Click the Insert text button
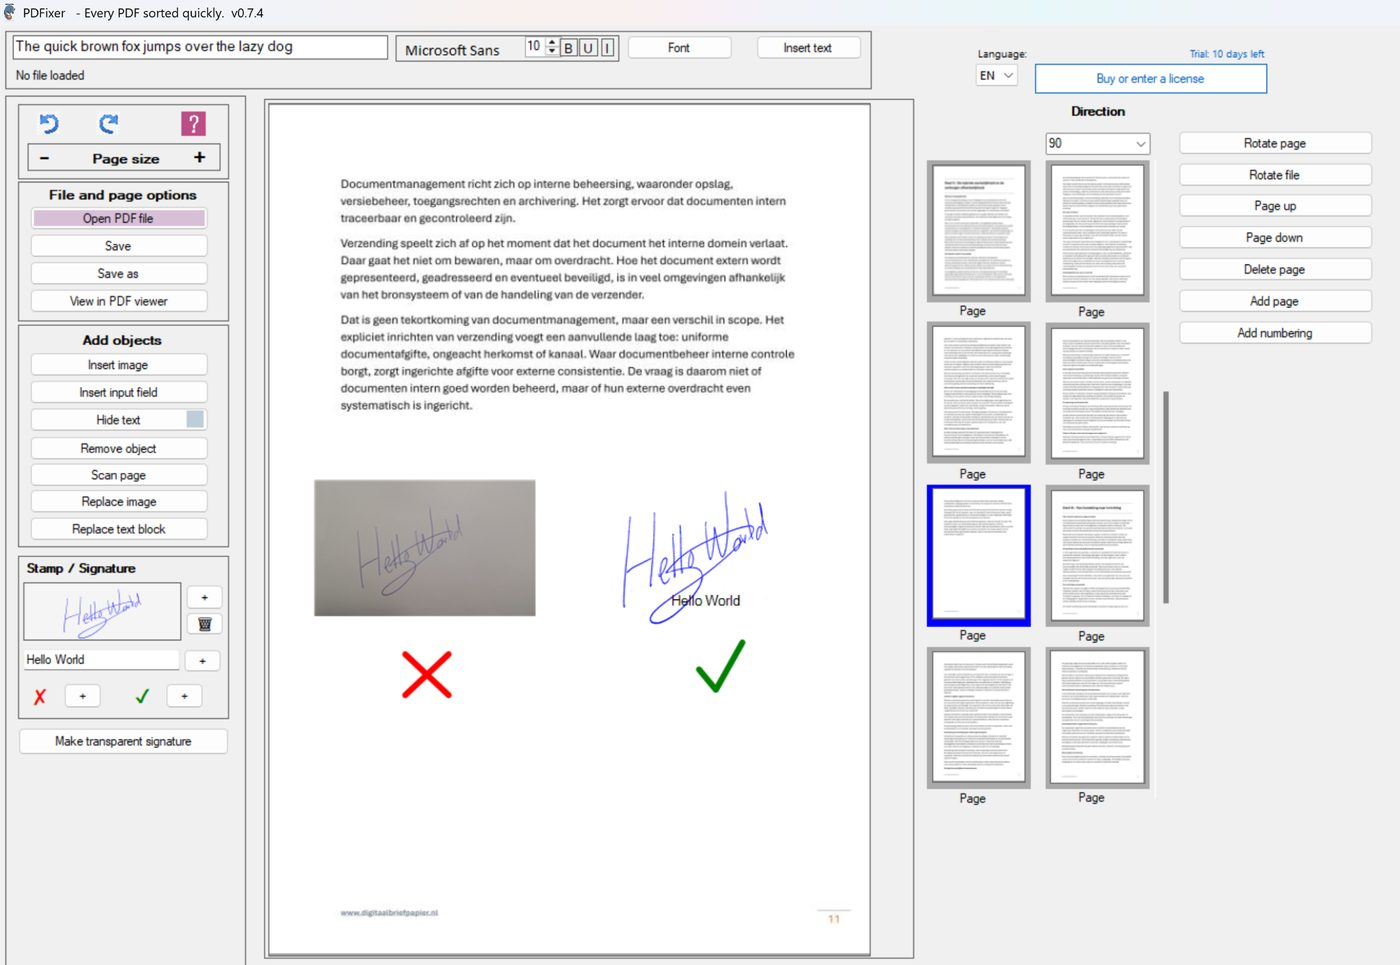 (x=807, y=48)
